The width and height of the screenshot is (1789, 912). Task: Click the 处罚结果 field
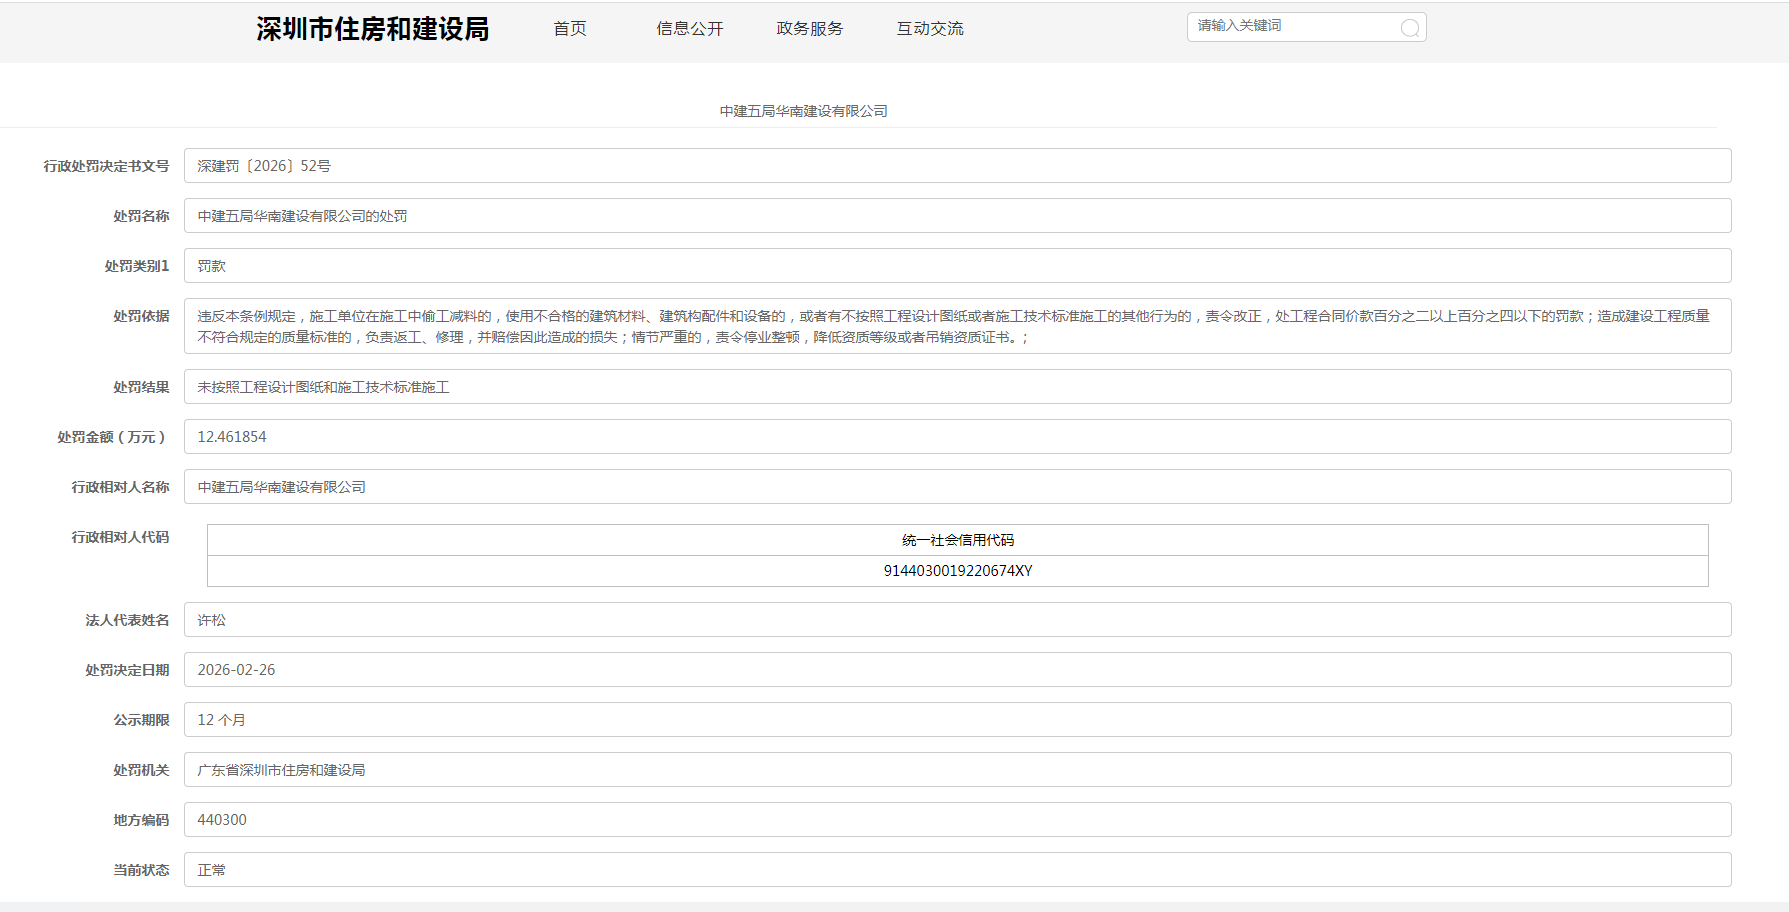pos(957,387)
